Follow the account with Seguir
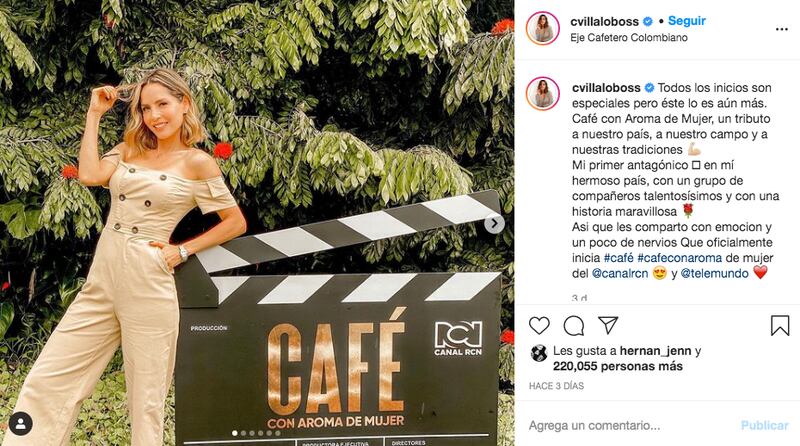800x446 pixels. tap(687, 21)
